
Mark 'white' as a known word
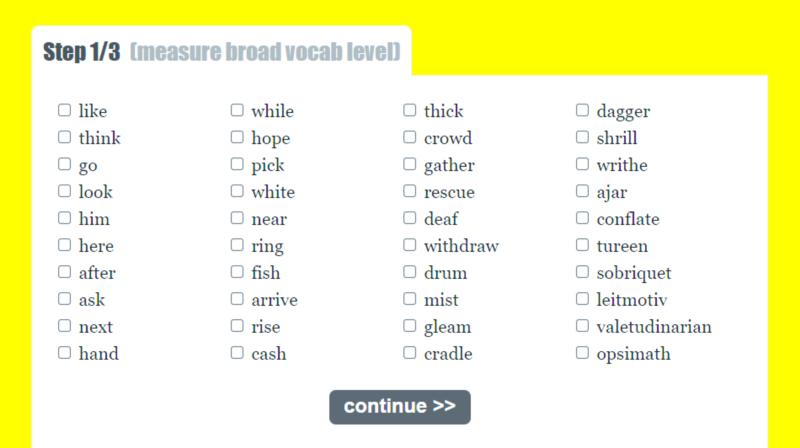pos(237,191)
